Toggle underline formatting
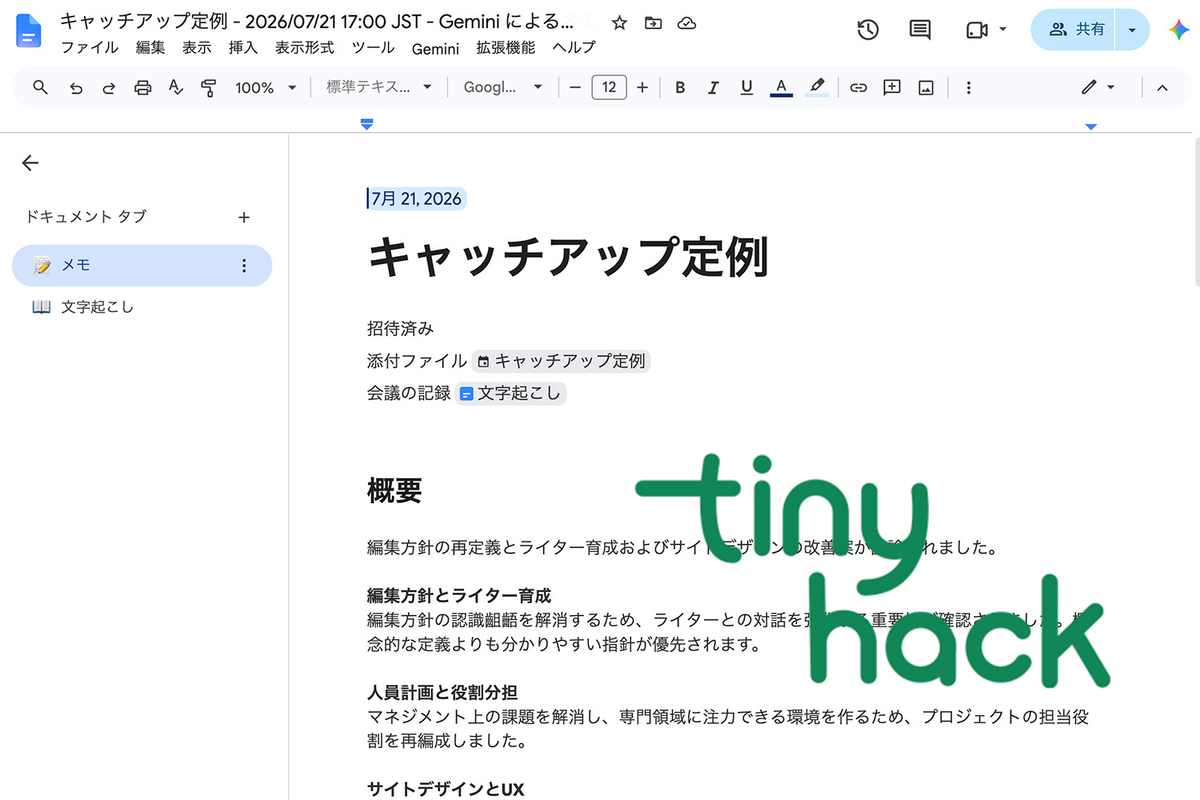 (746, 88)
